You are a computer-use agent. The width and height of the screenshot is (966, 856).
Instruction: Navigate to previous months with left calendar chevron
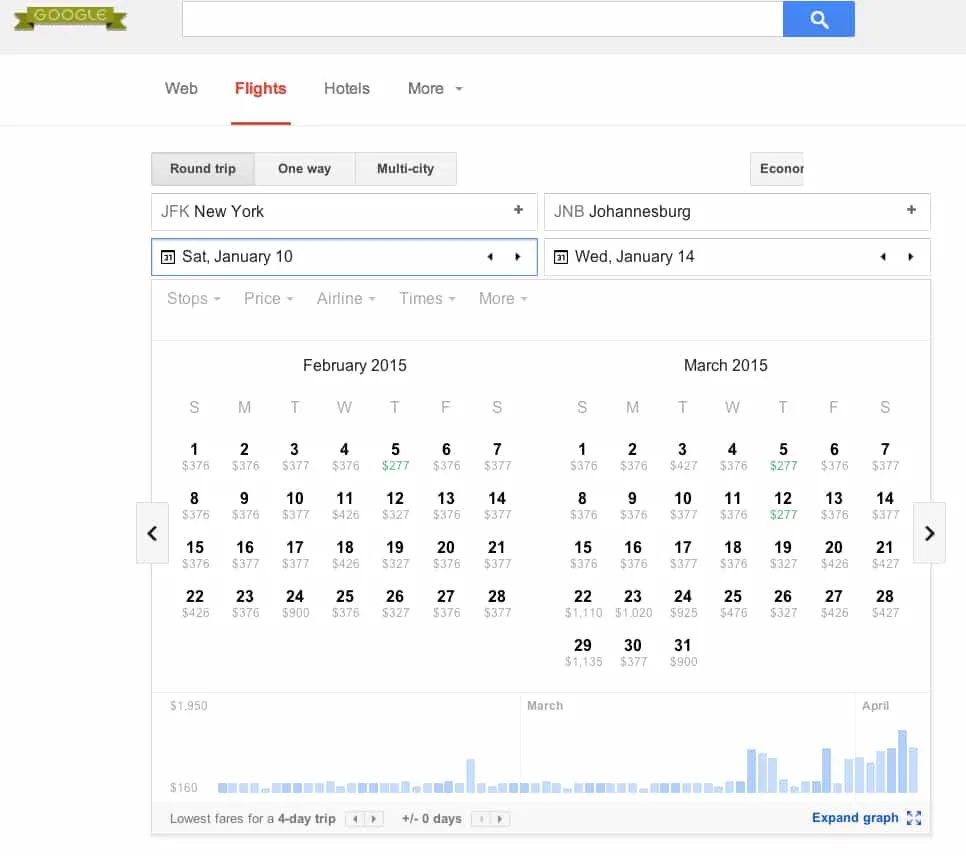tap(152, 533)
